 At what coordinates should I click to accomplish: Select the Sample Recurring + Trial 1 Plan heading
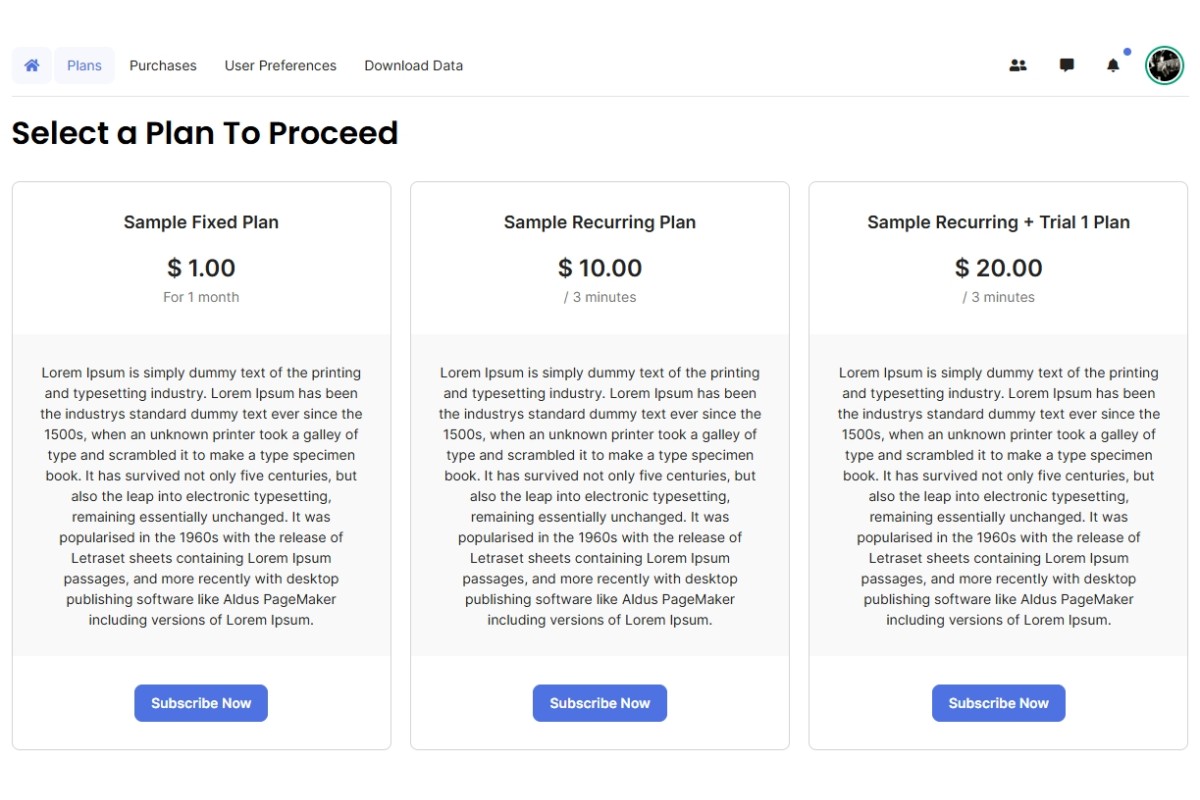pyautogui.click(x=998, y=222)
